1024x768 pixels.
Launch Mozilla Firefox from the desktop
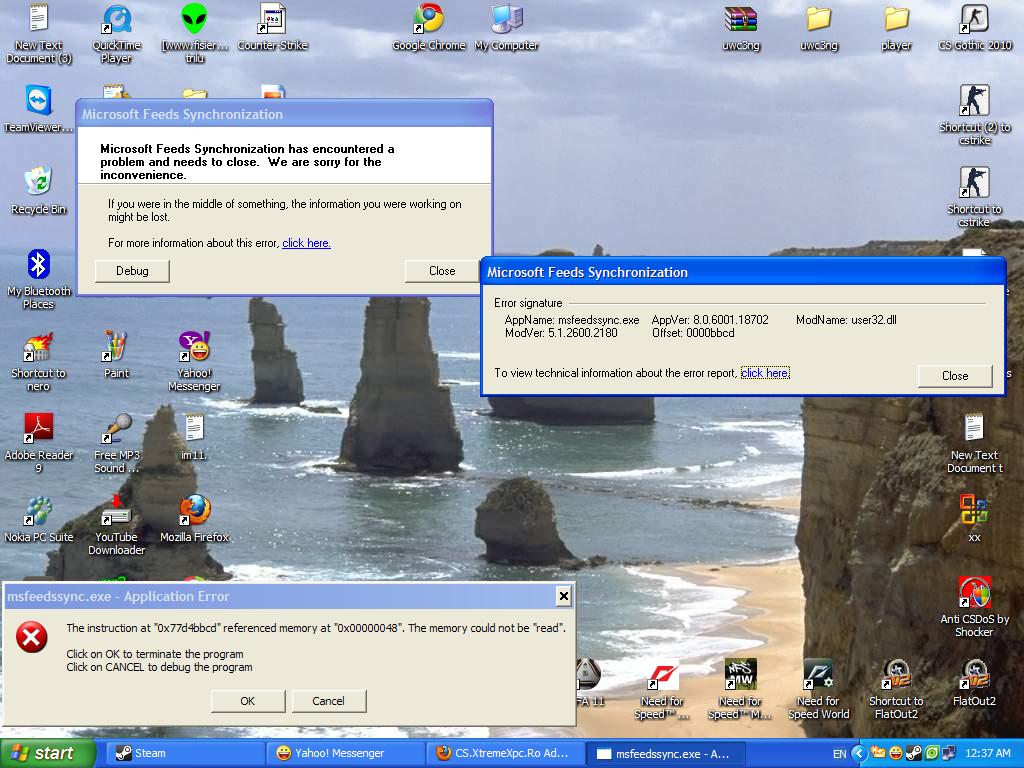coord(194,519)
